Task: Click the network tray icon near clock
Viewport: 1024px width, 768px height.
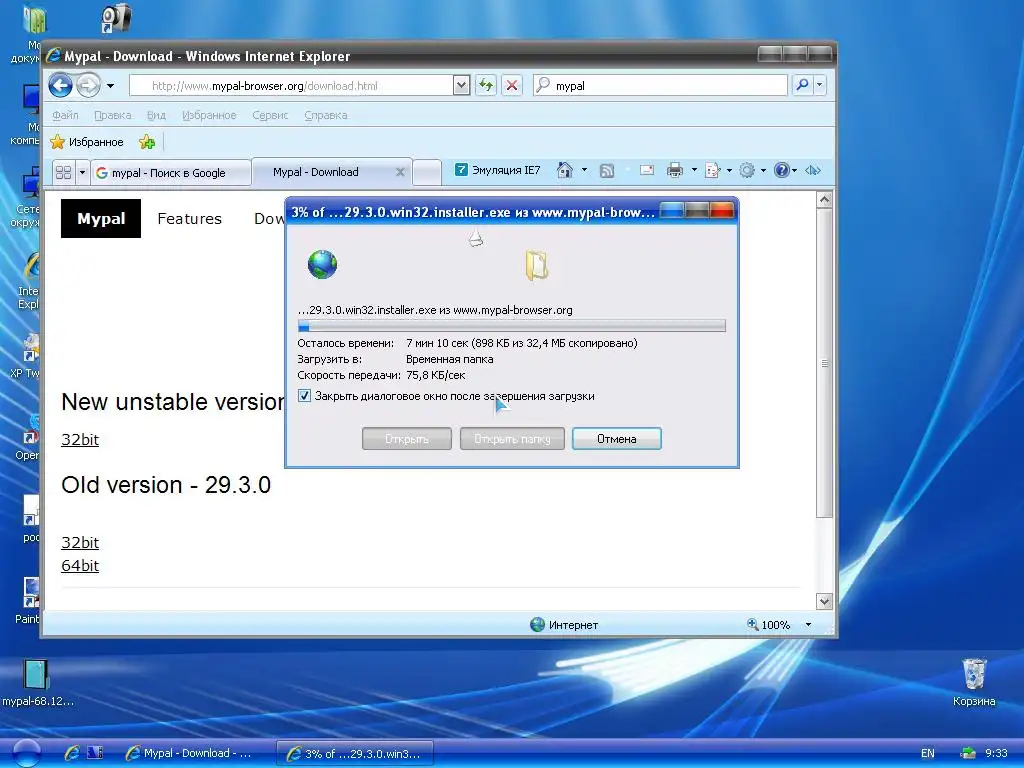Action: point(968,753)
